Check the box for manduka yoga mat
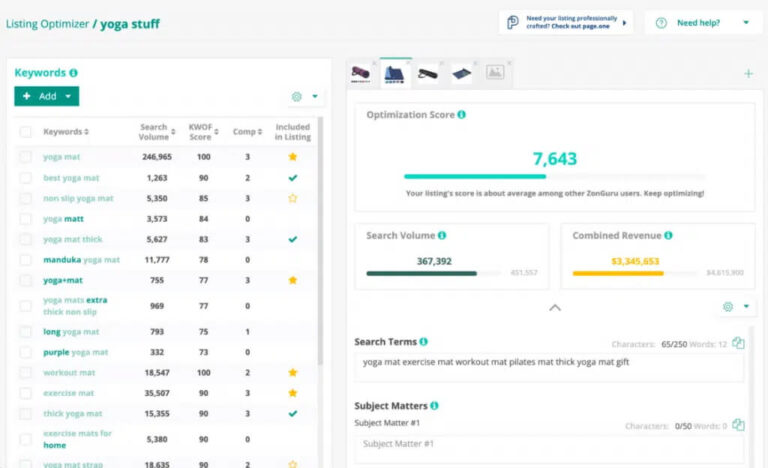The image size is (768, 468). [x=25, y=260]
